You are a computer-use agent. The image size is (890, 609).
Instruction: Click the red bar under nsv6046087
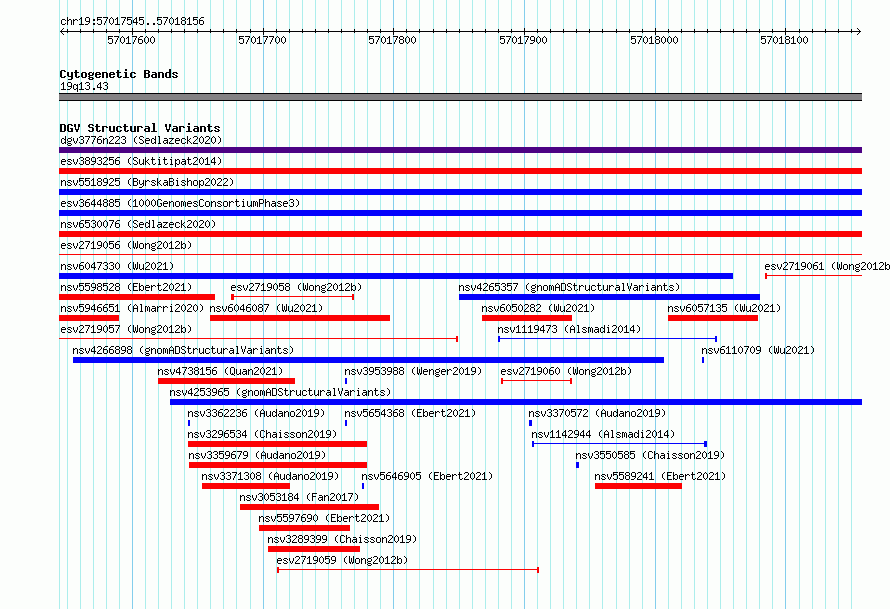(x=300, y=318)
